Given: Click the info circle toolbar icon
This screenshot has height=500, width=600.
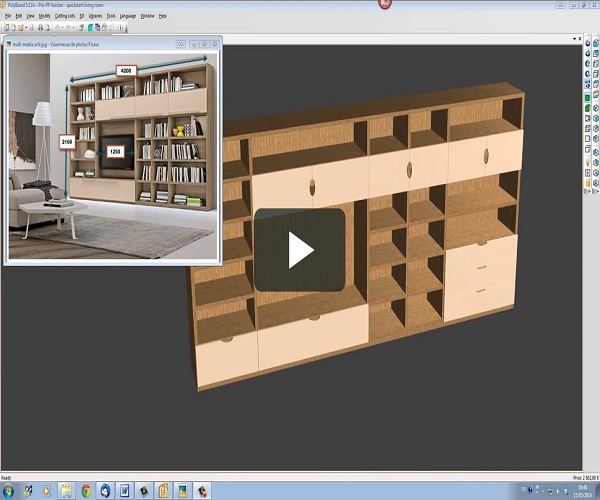Looking at the screenshot, I should tap(121, 28).
